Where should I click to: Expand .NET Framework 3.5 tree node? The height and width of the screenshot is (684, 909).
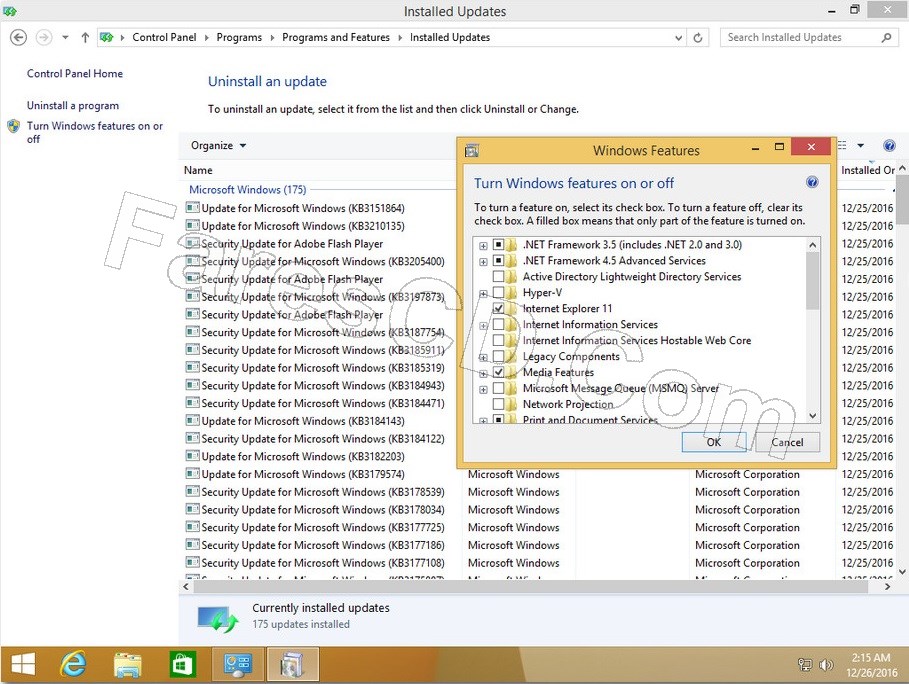[x=483, y=246]
